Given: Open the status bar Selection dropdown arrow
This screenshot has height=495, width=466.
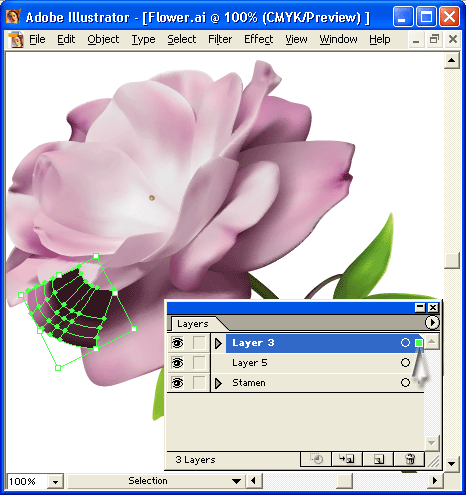Looking at the screenshot, I should pos(236,481).
